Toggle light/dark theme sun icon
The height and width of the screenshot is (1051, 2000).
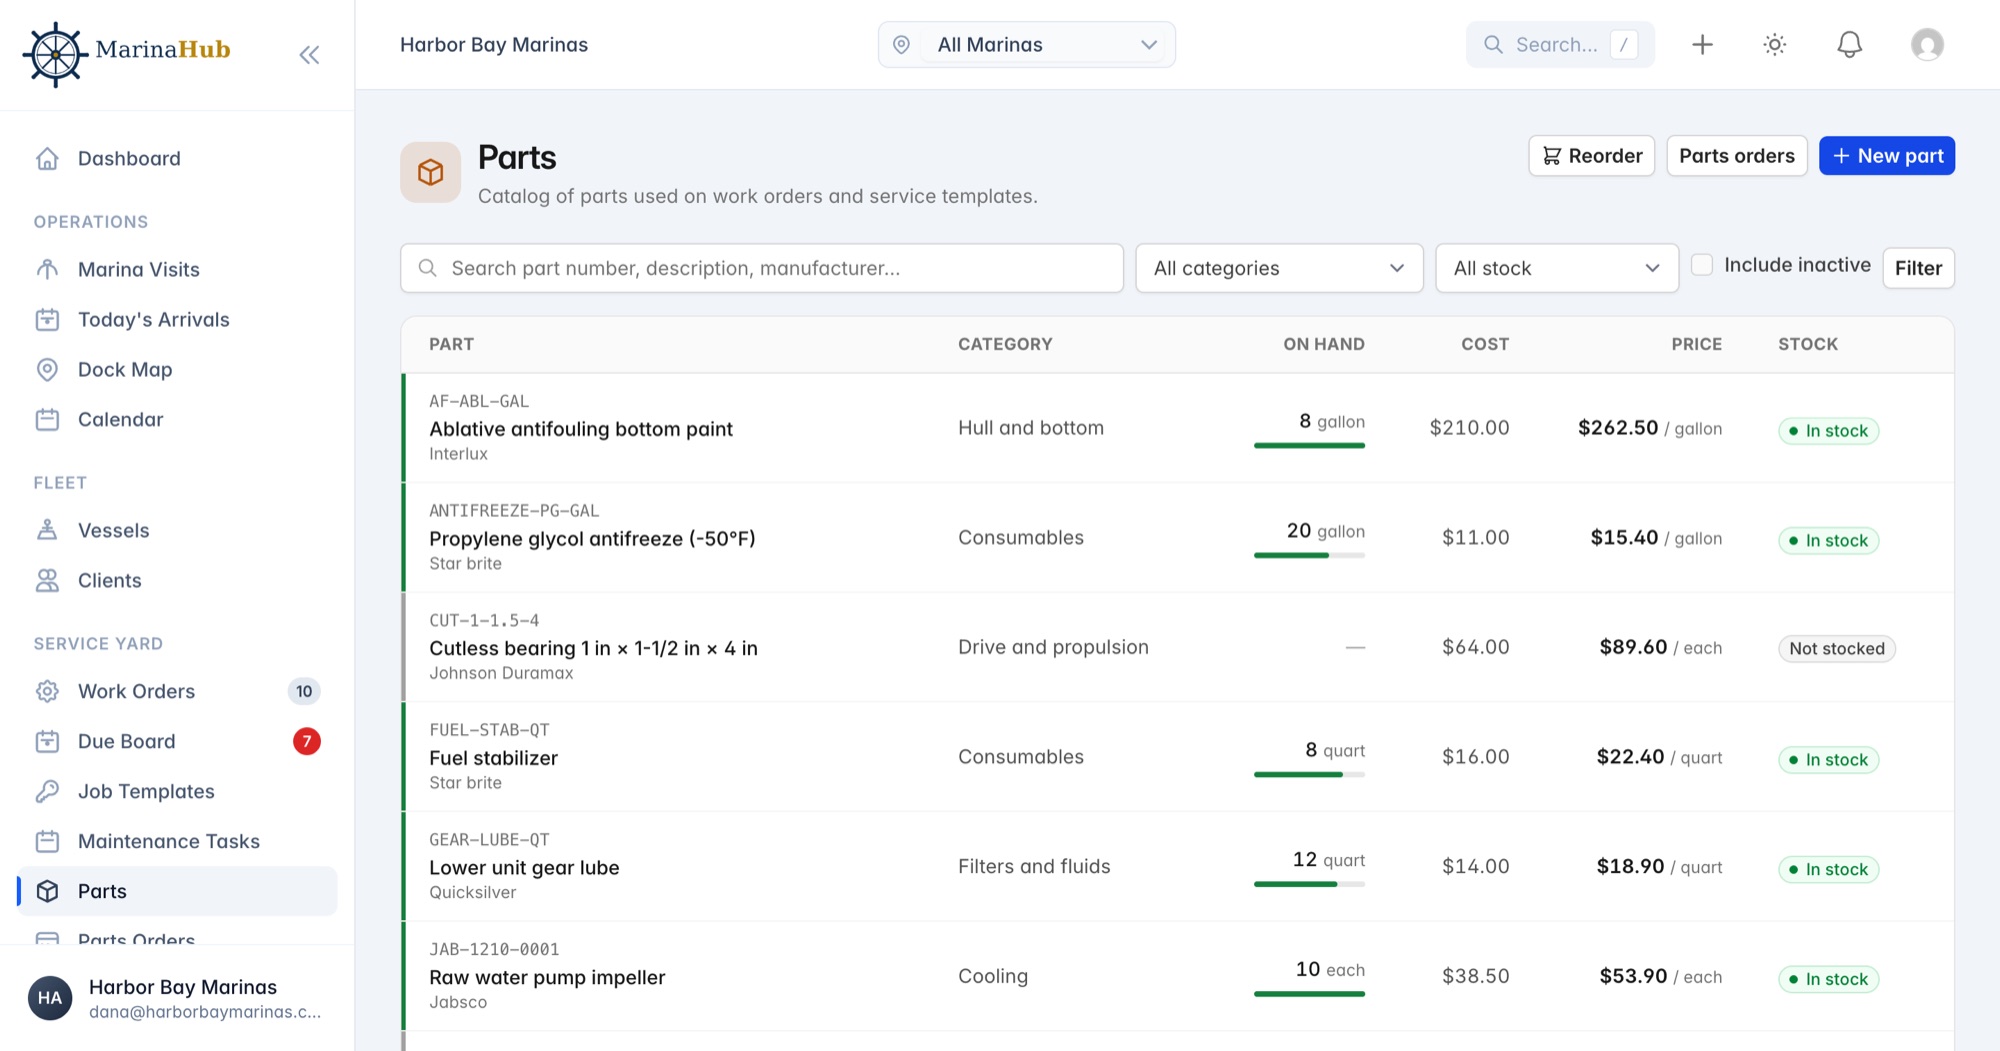[1775, 45]
